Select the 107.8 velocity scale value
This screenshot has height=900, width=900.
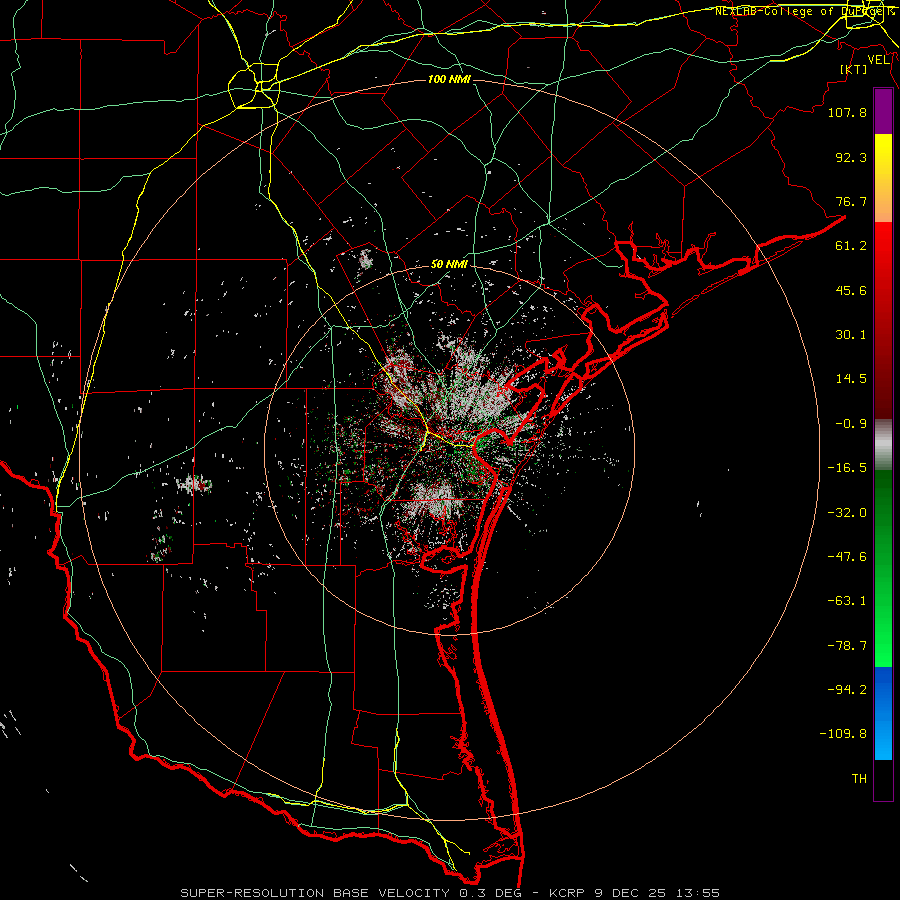pyautogui.click(x=847, y=112)
